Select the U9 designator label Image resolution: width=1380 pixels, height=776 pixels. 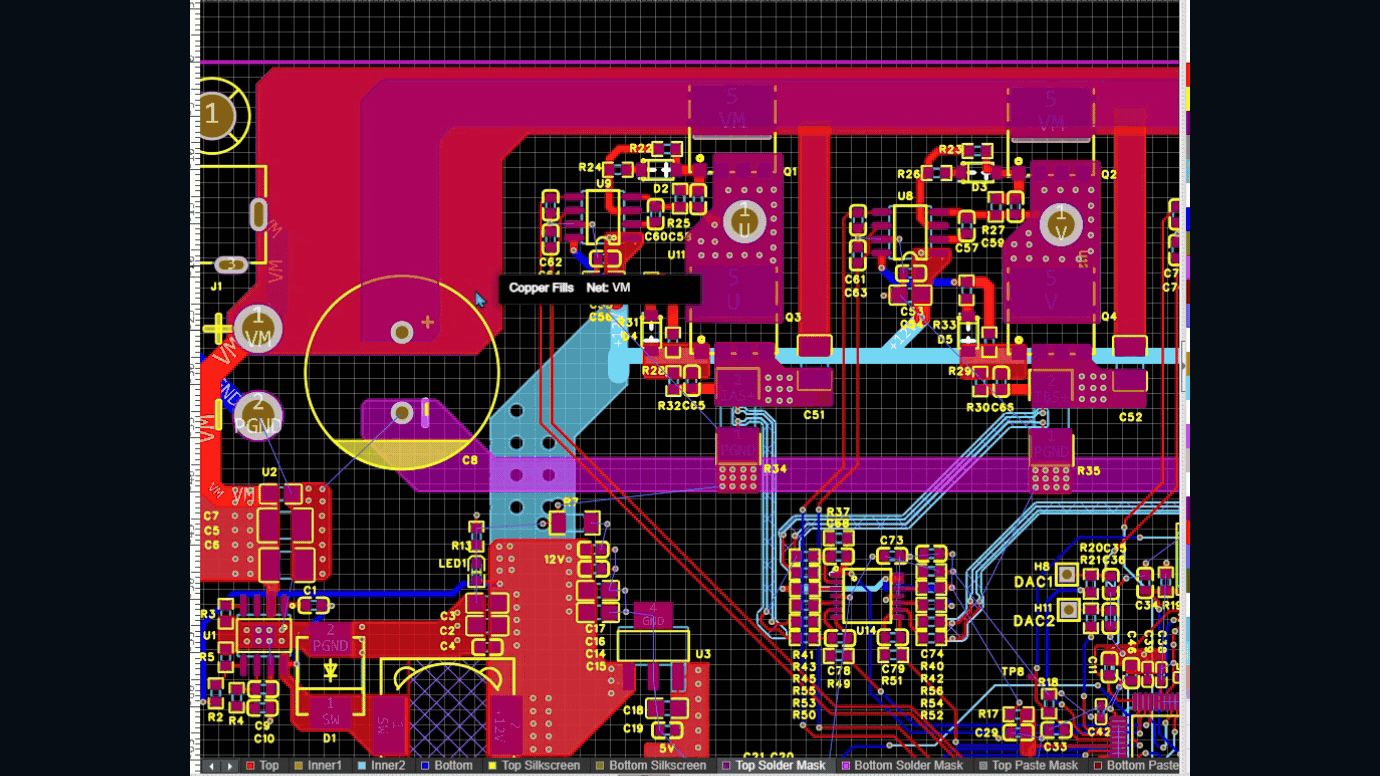[x=604, y=184]
